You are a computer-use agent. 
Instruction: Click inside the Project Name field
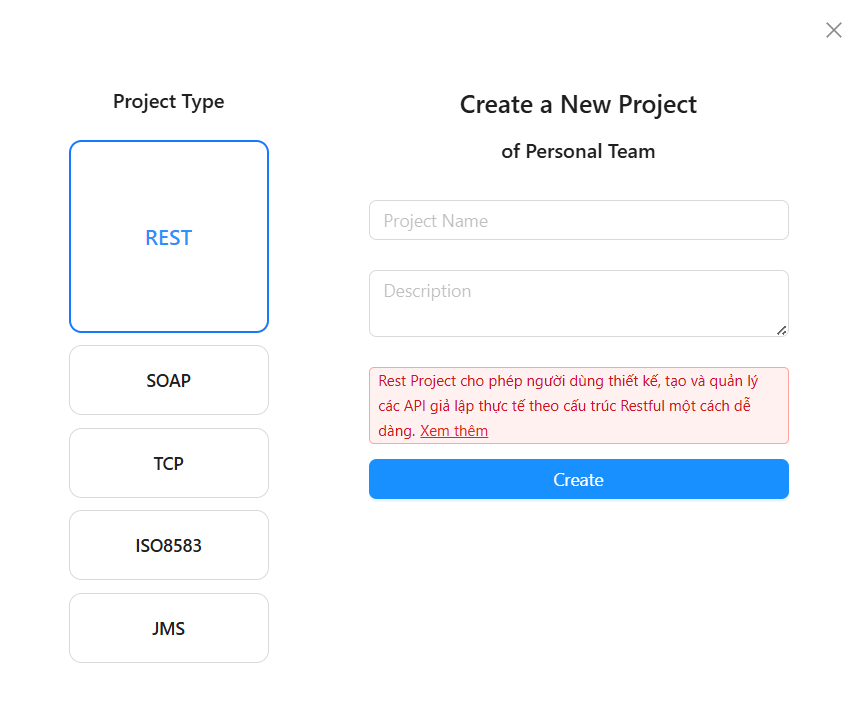point(578,220)
